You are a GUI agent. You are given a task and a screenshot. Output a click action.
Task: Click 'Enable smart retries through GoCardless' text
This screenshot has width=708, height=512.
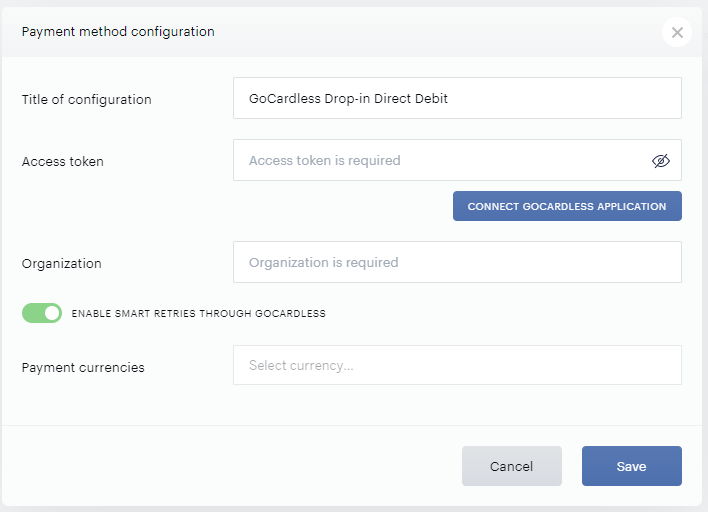tap(199, 313)
